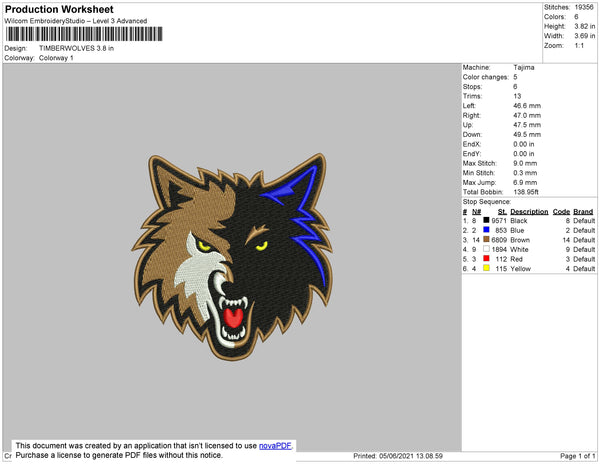
Task: Click the Black color swatch in stop sequence
Action: click(x=486, y=220)
